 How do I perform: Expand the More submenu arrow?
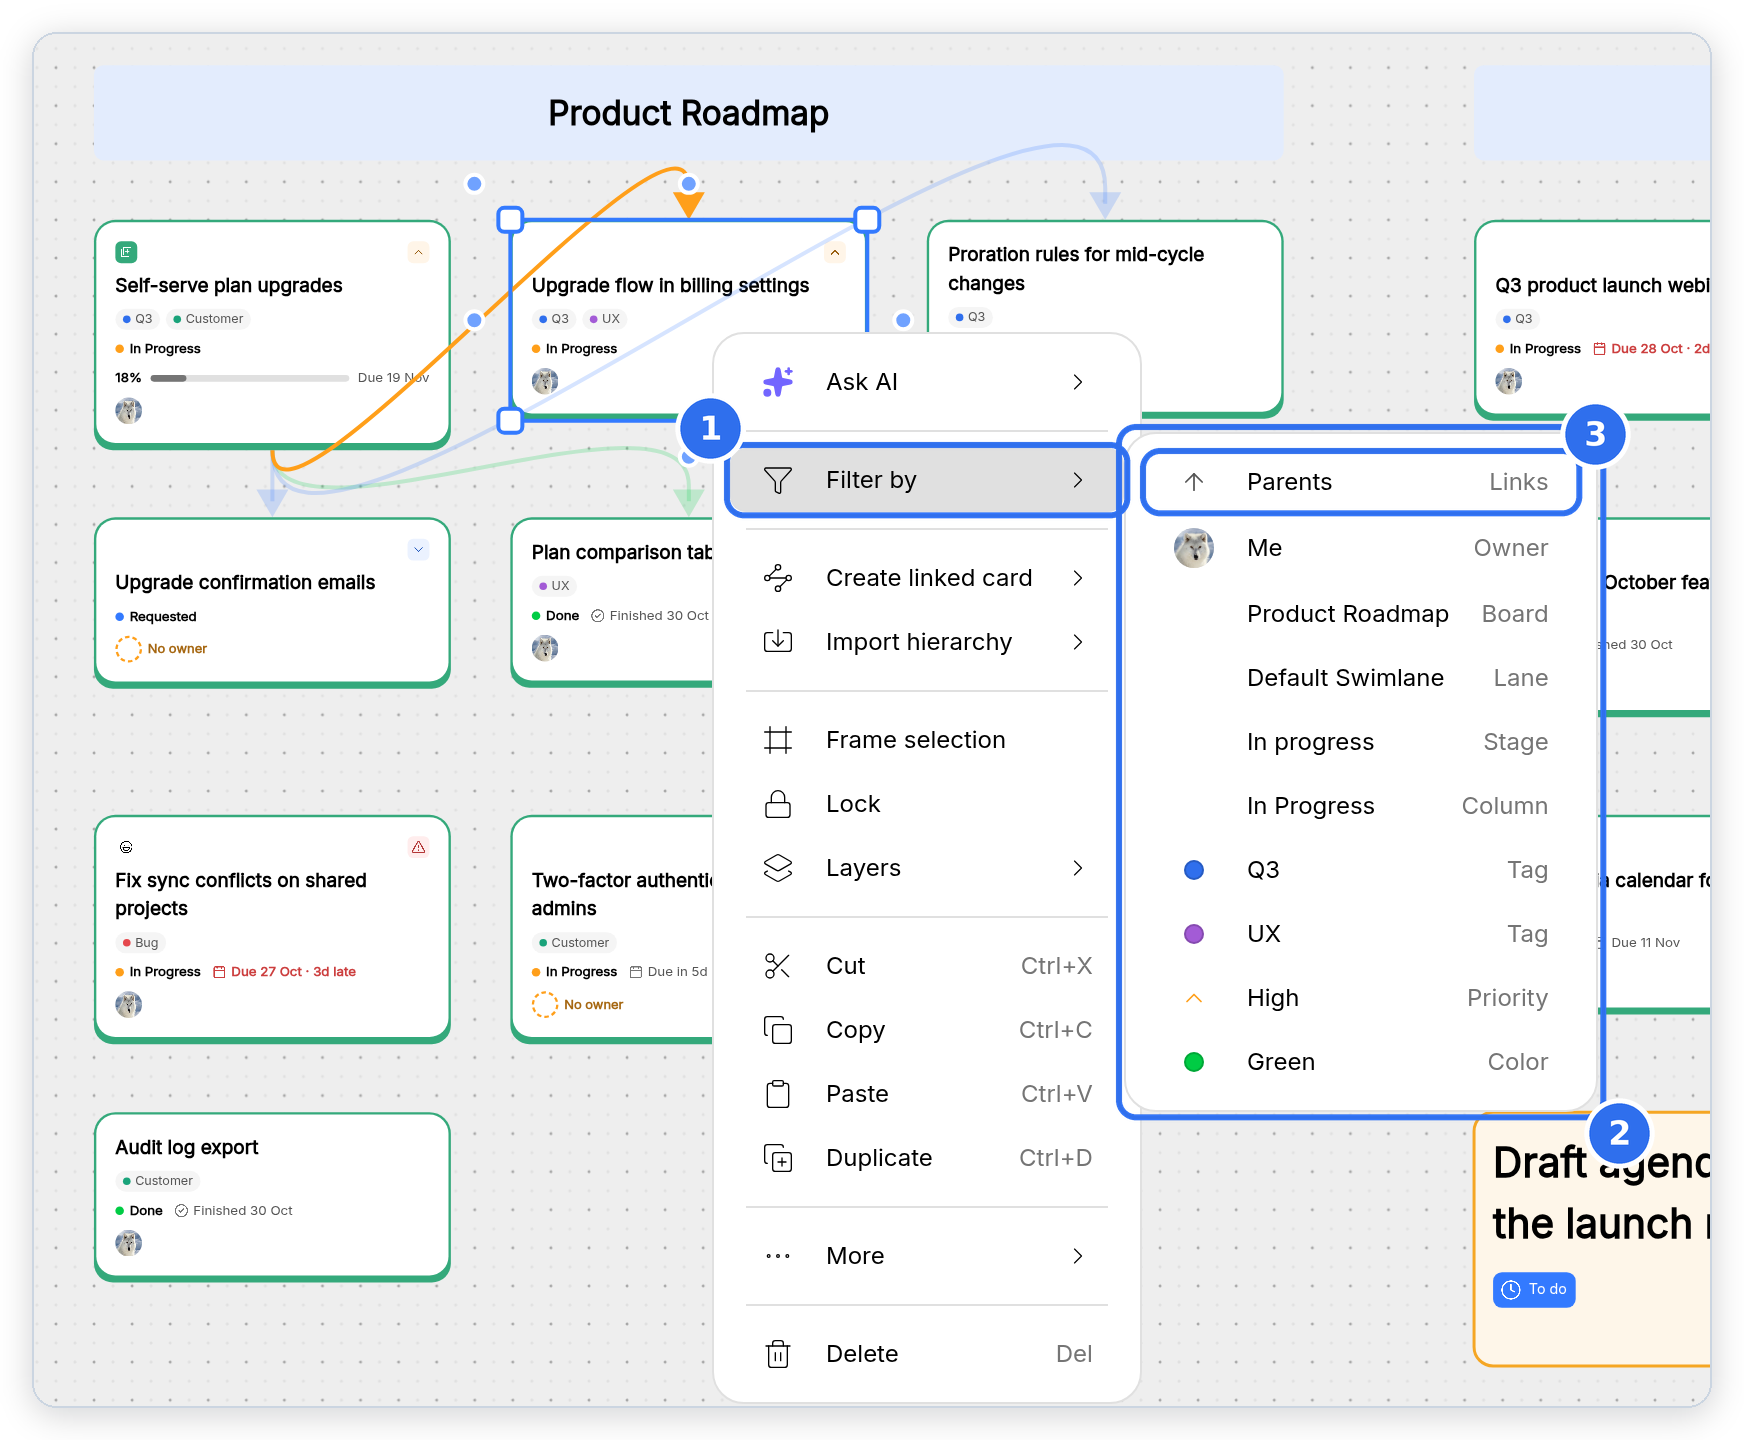click(1078, 1256)
